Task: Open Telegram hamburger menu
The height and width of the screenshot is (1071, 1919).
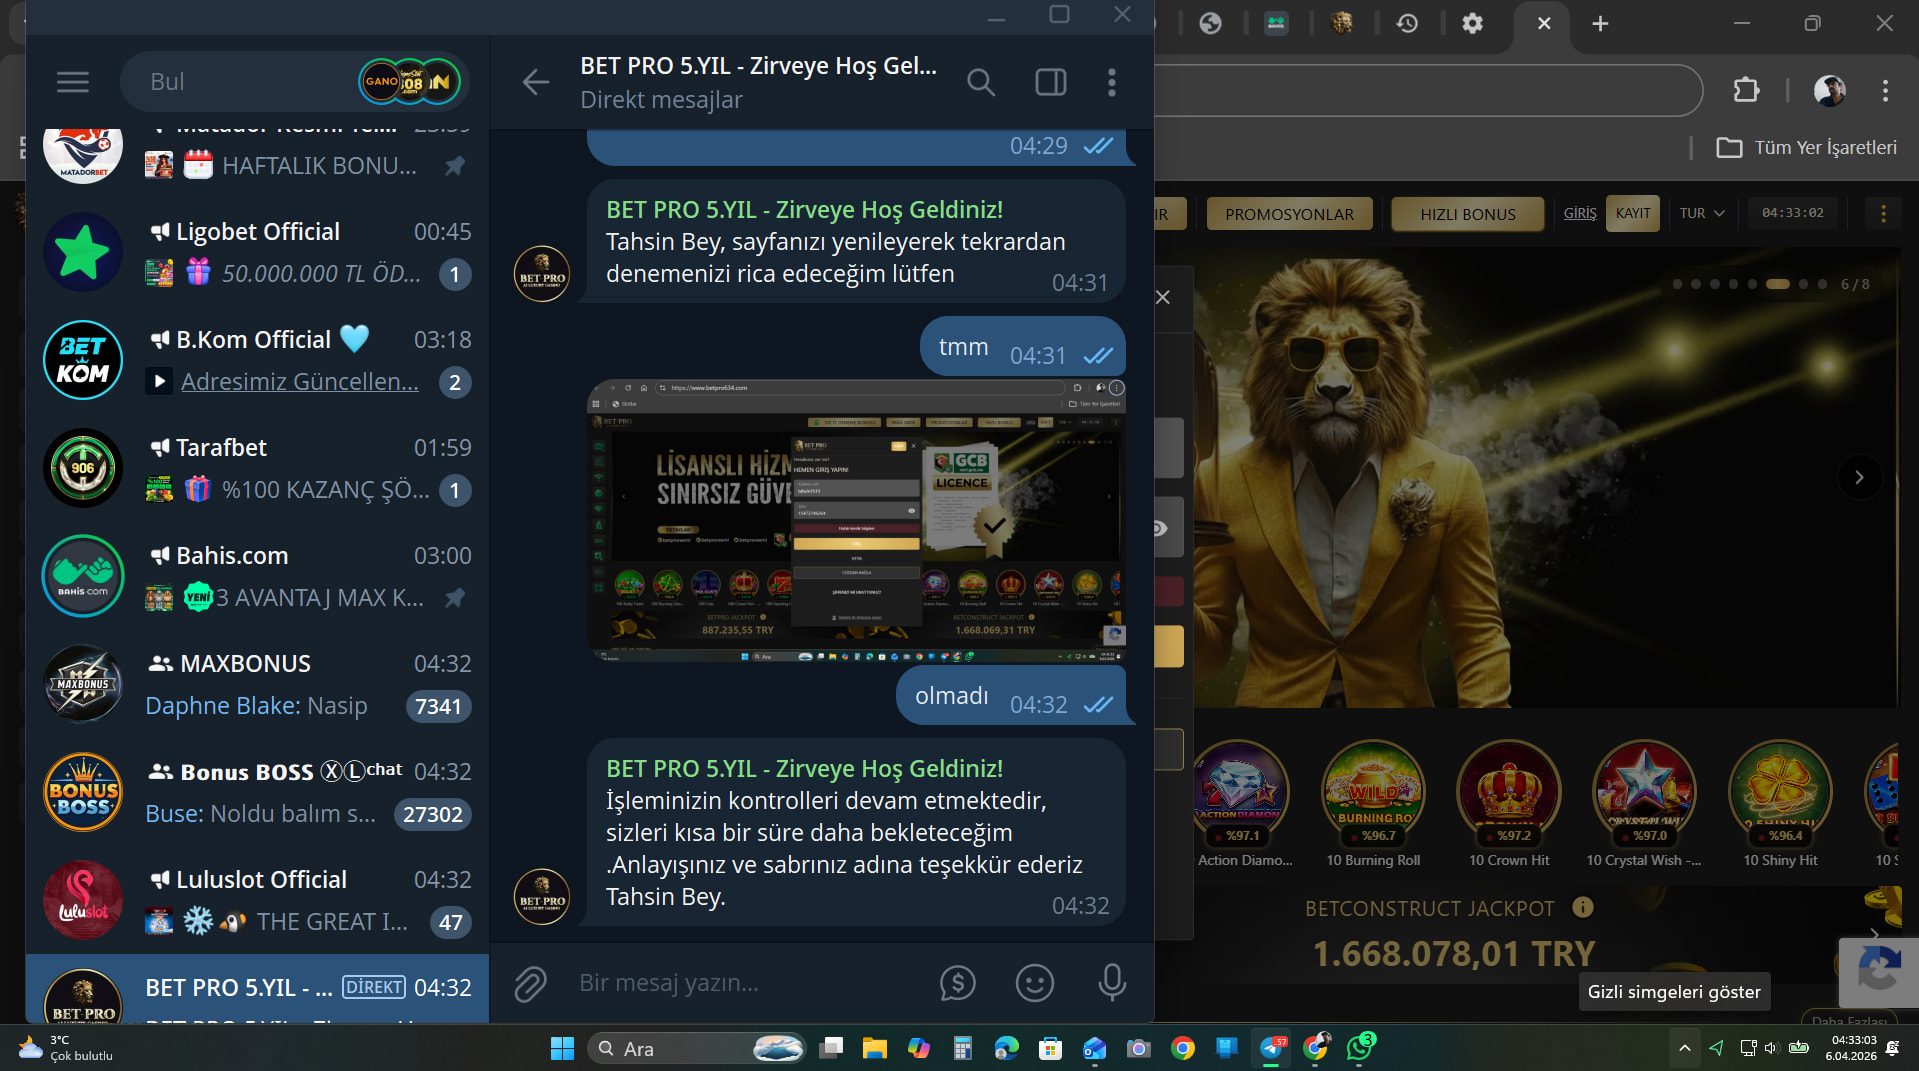Action: click(x=72, y=82)
